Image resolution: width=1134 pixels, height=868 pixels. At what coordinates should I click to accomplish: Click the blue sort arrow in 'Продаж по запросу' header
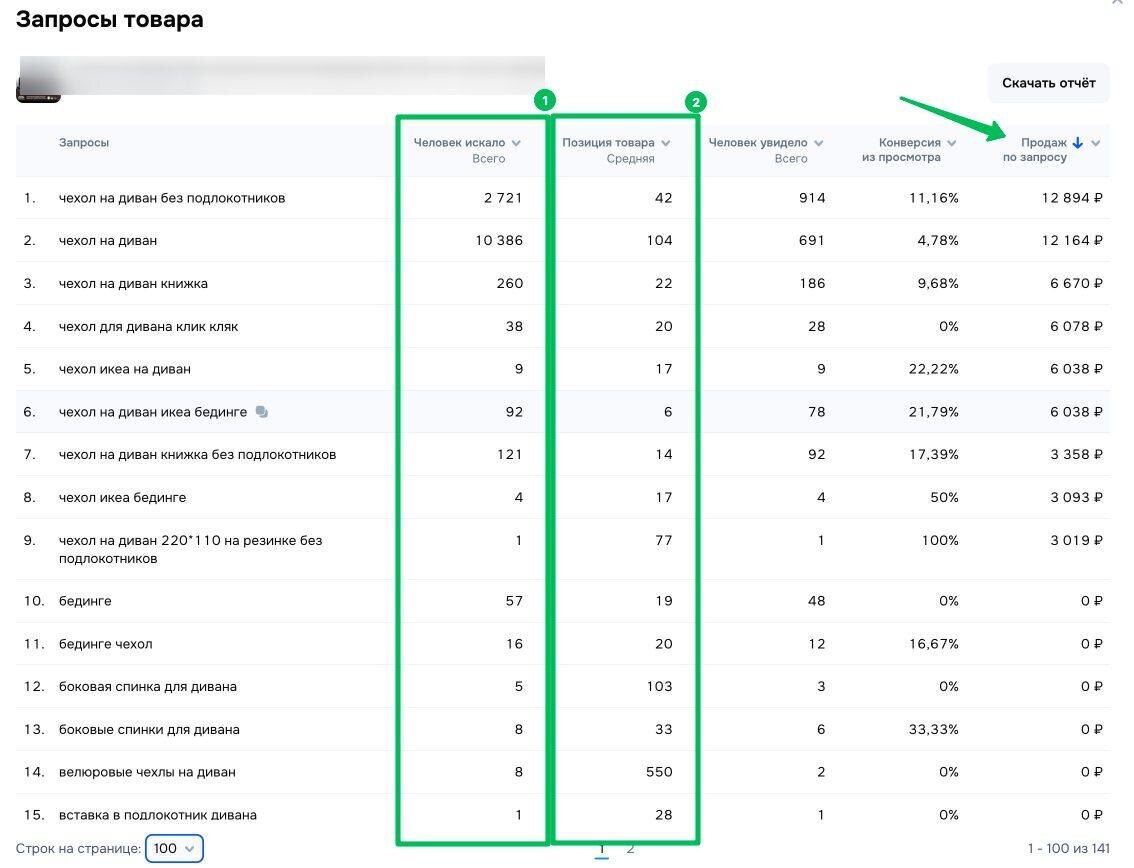point(1078,142)
